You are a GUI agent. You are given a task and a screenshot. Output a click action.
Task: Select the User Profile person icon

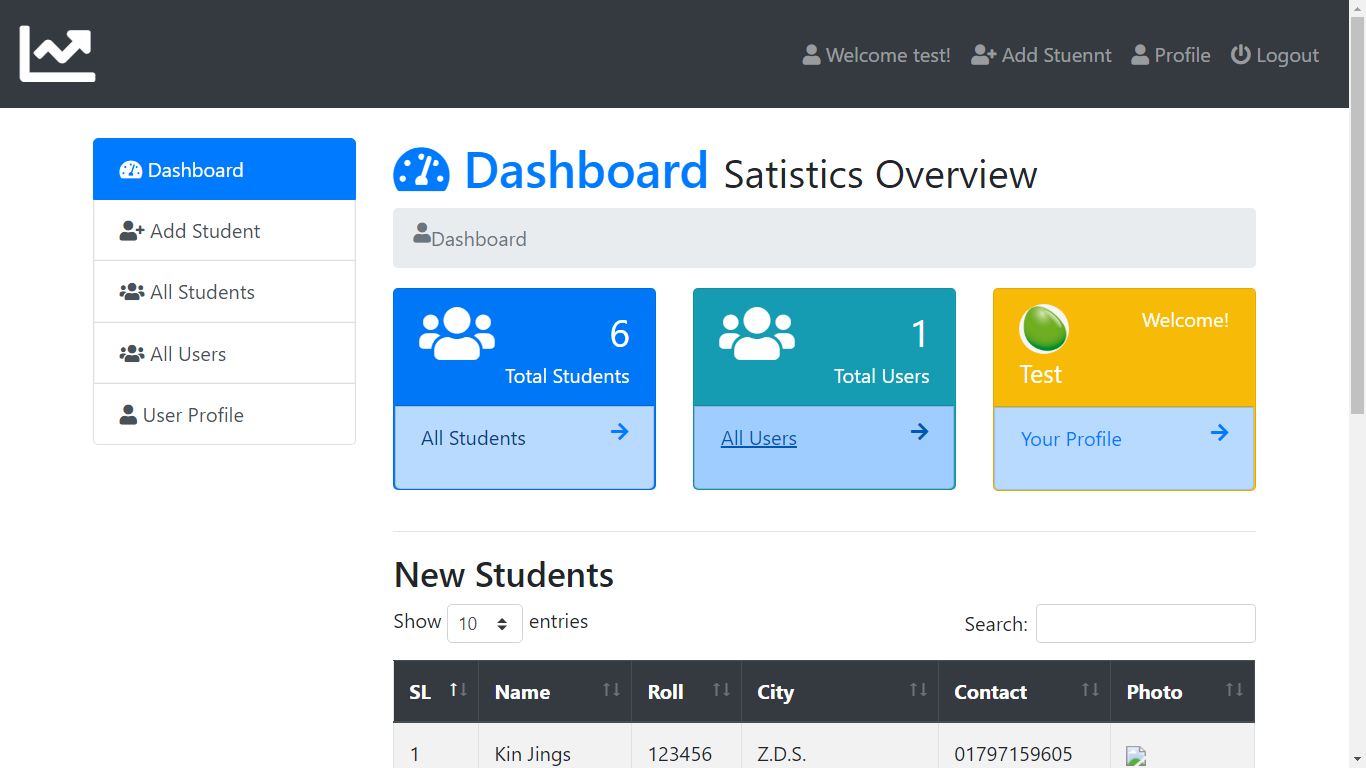[128, 414]
